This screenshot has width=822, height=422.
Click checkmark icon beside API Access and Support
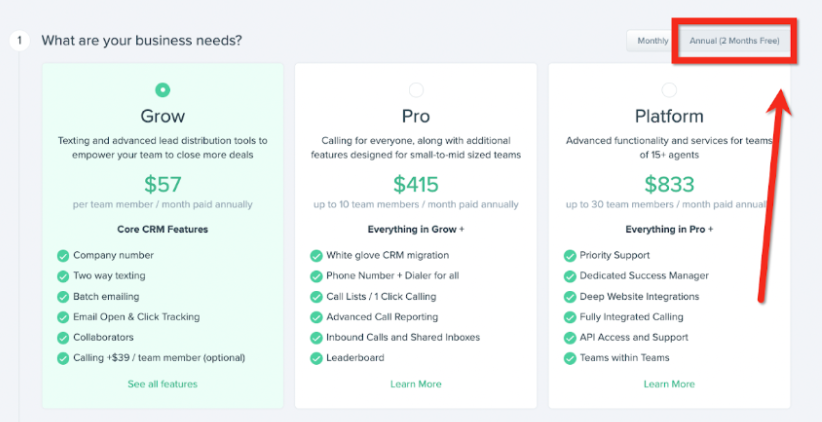click(569, 337)
